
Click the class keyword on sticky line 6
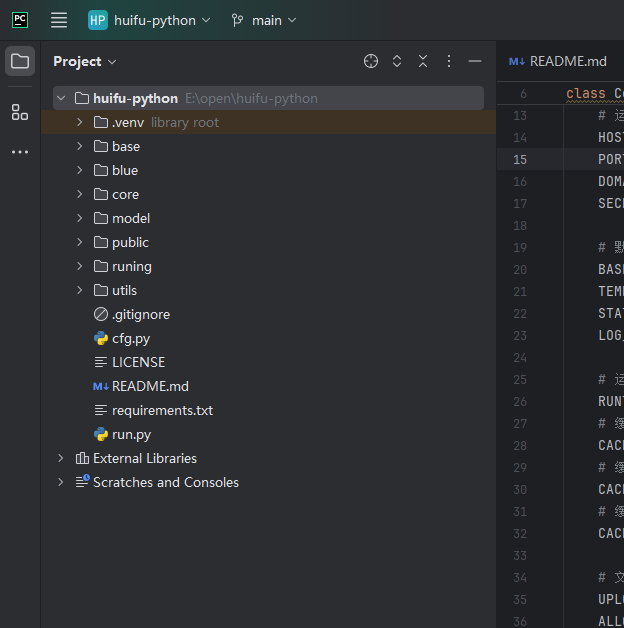tap(586, 94)
